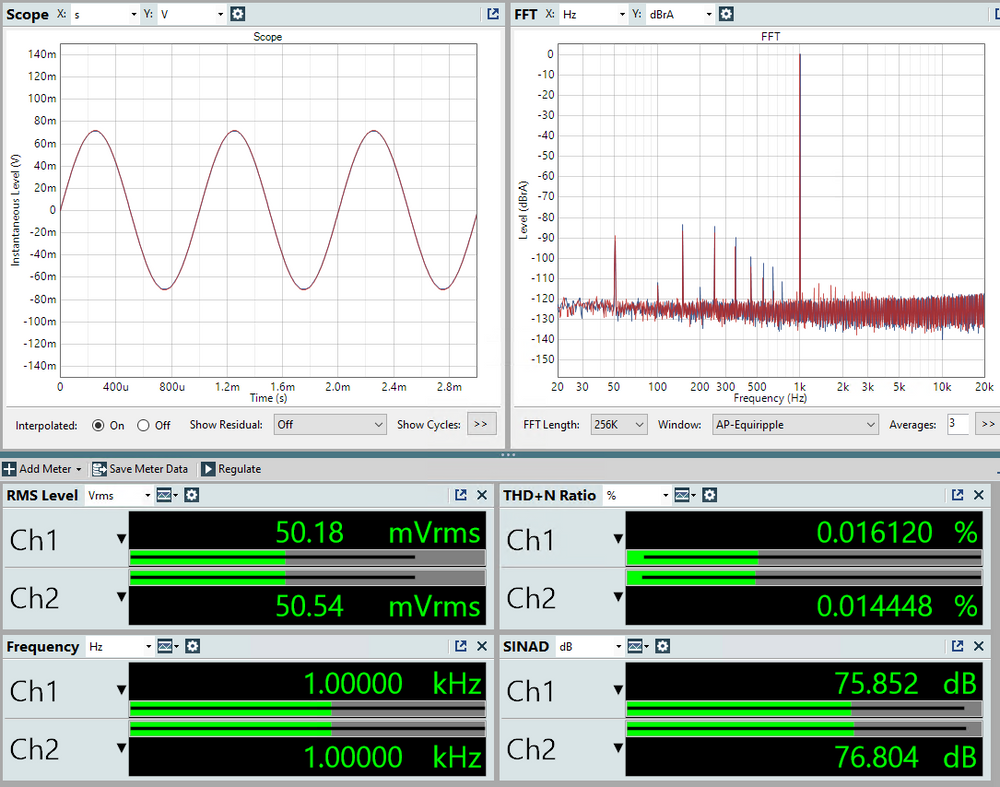Click the Frequency meter display mode icon
This screenshot has height=787, width=1000.
(x=166, y=647)
